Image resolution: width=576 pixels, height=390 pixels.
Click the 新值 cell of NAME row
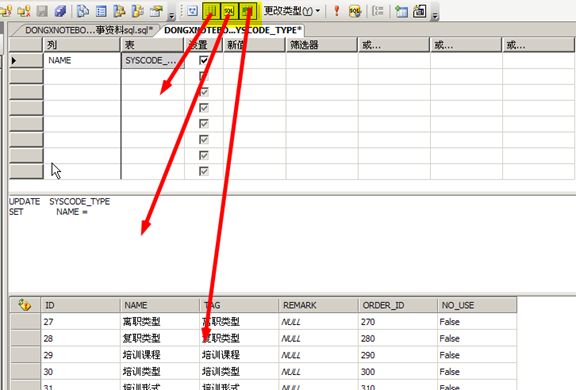click(254, 60)
